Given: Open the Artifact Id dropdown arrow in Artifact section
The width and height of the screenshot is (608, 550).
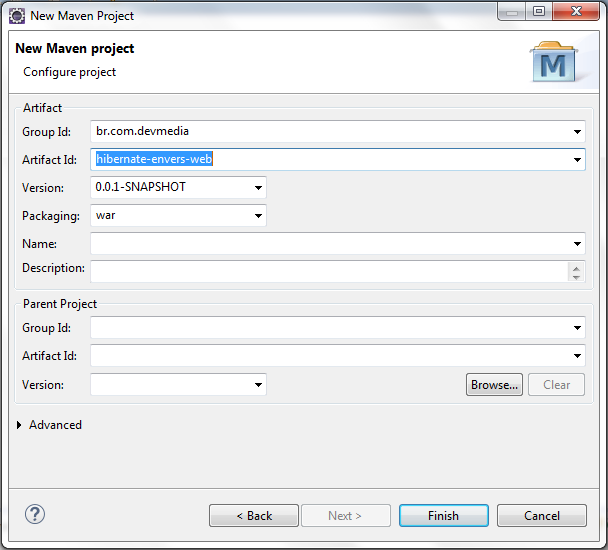Looking at the screenshot, I should 577,160.
